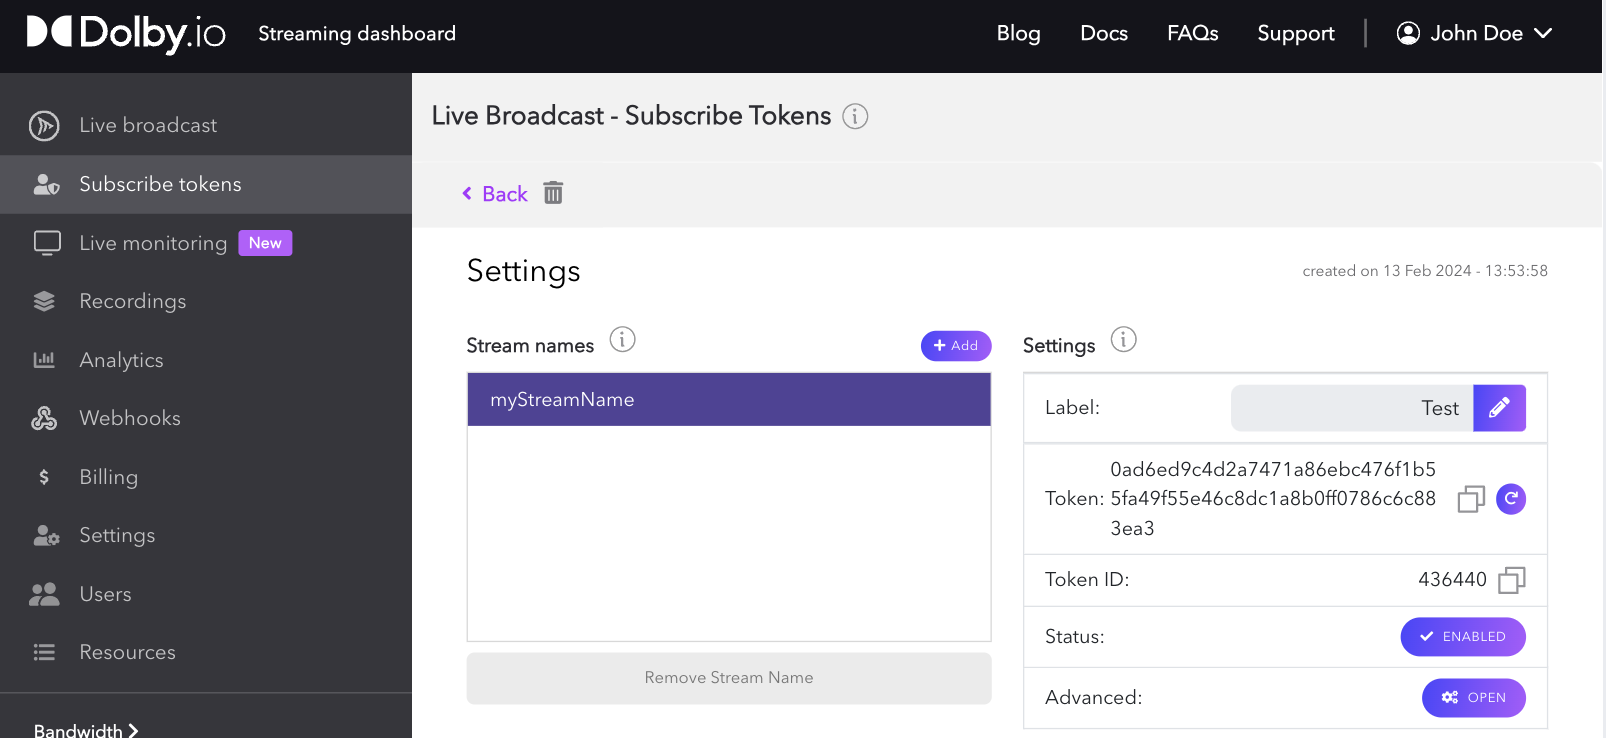Click the trash delete token icon
This screenshot has width=1606, height=738.
point(553,193)
